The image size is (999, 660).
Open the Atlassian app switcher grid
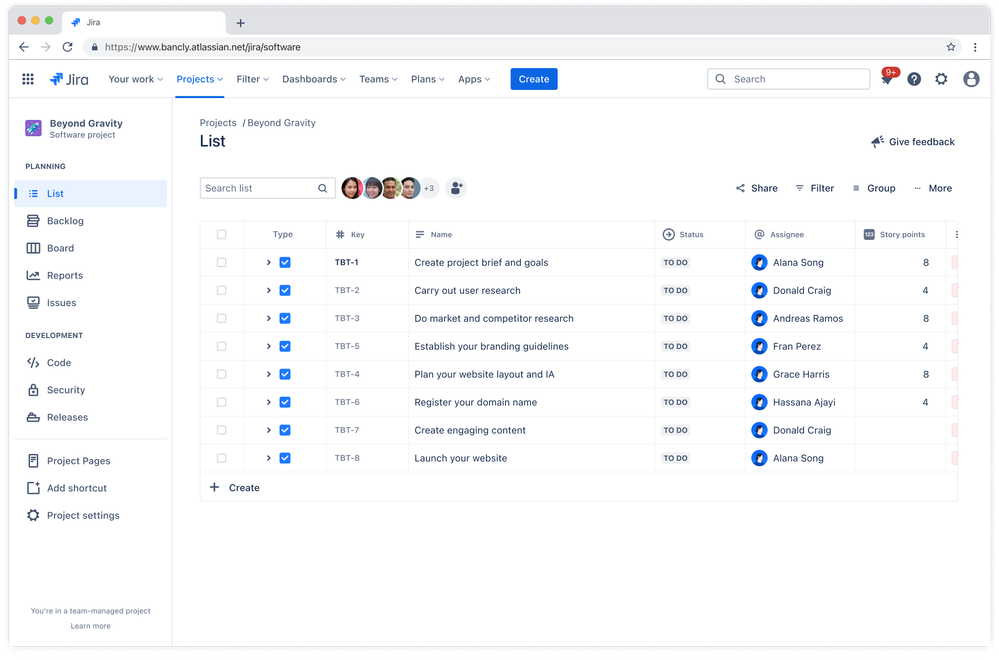click(x=28, y=78)
